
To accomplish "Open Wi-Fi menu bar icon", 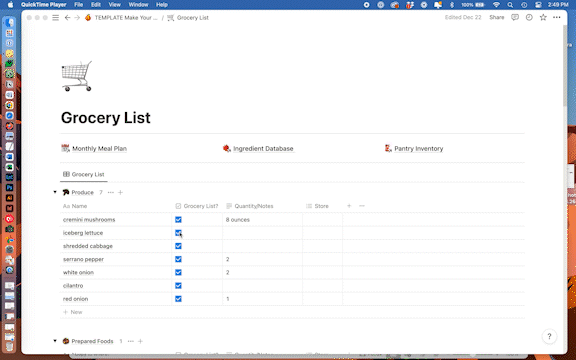I will pos(496,5).
